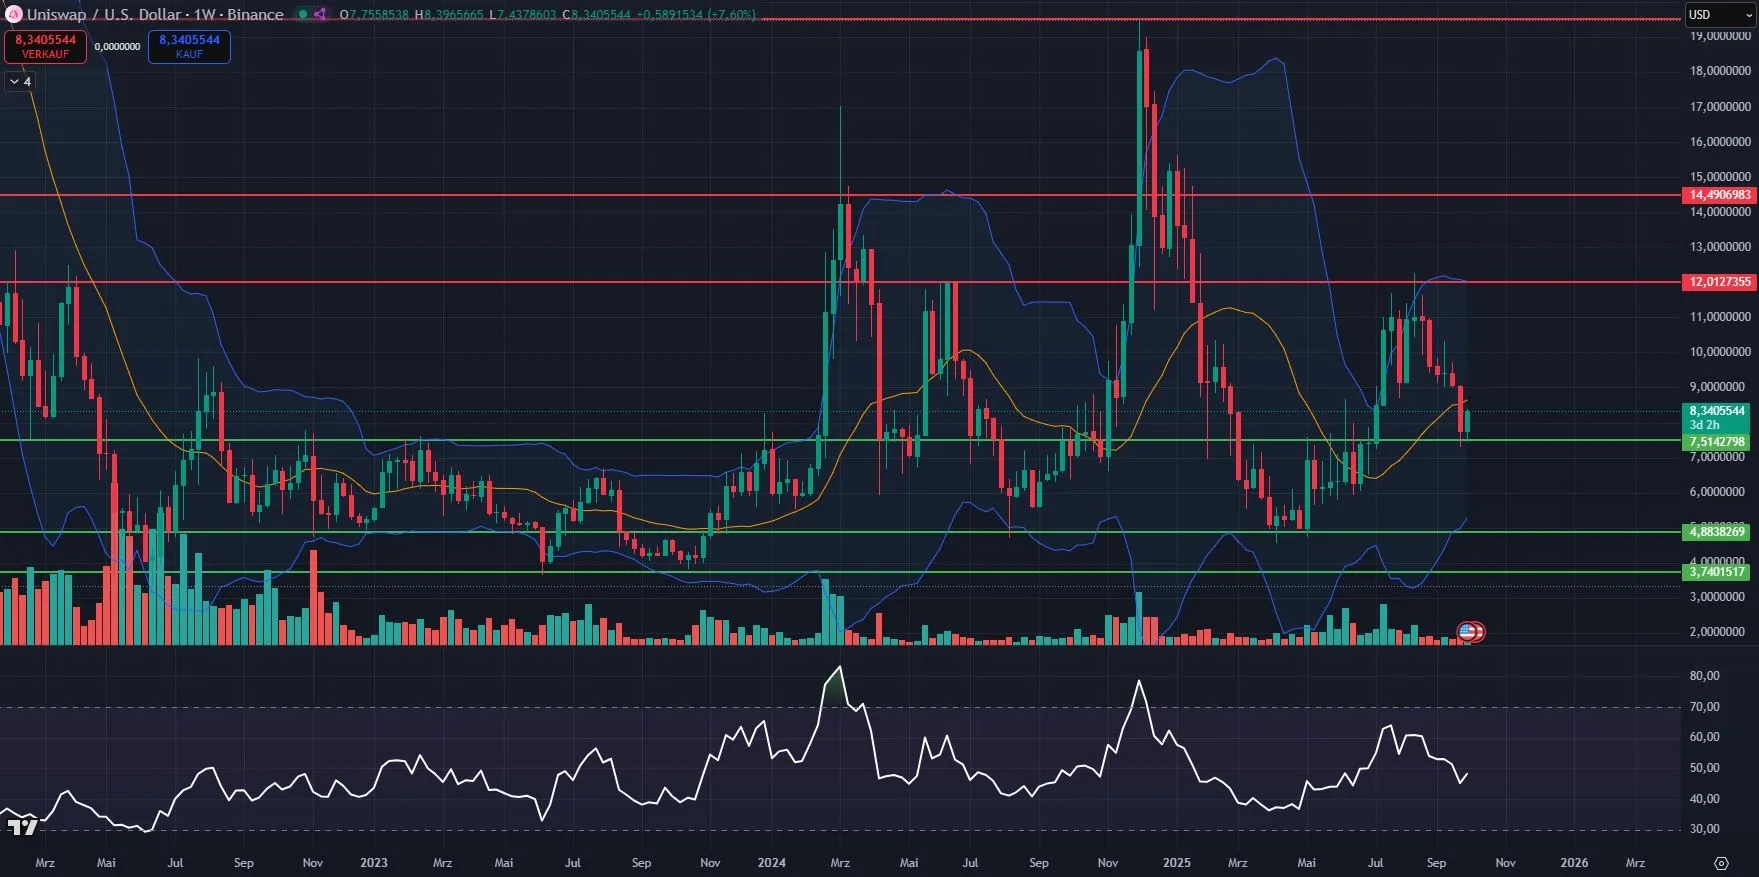This screenshot has width=1759, height=877.
Task: Expand the collapsed indicators legend showing 4
Action: tap(20, 81)
